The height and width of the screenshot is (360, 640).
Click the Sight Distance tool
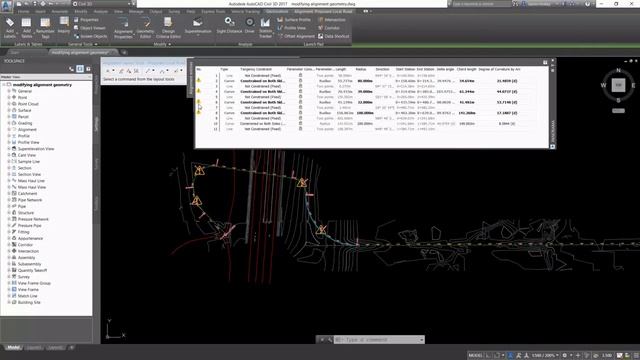point(229,25)
